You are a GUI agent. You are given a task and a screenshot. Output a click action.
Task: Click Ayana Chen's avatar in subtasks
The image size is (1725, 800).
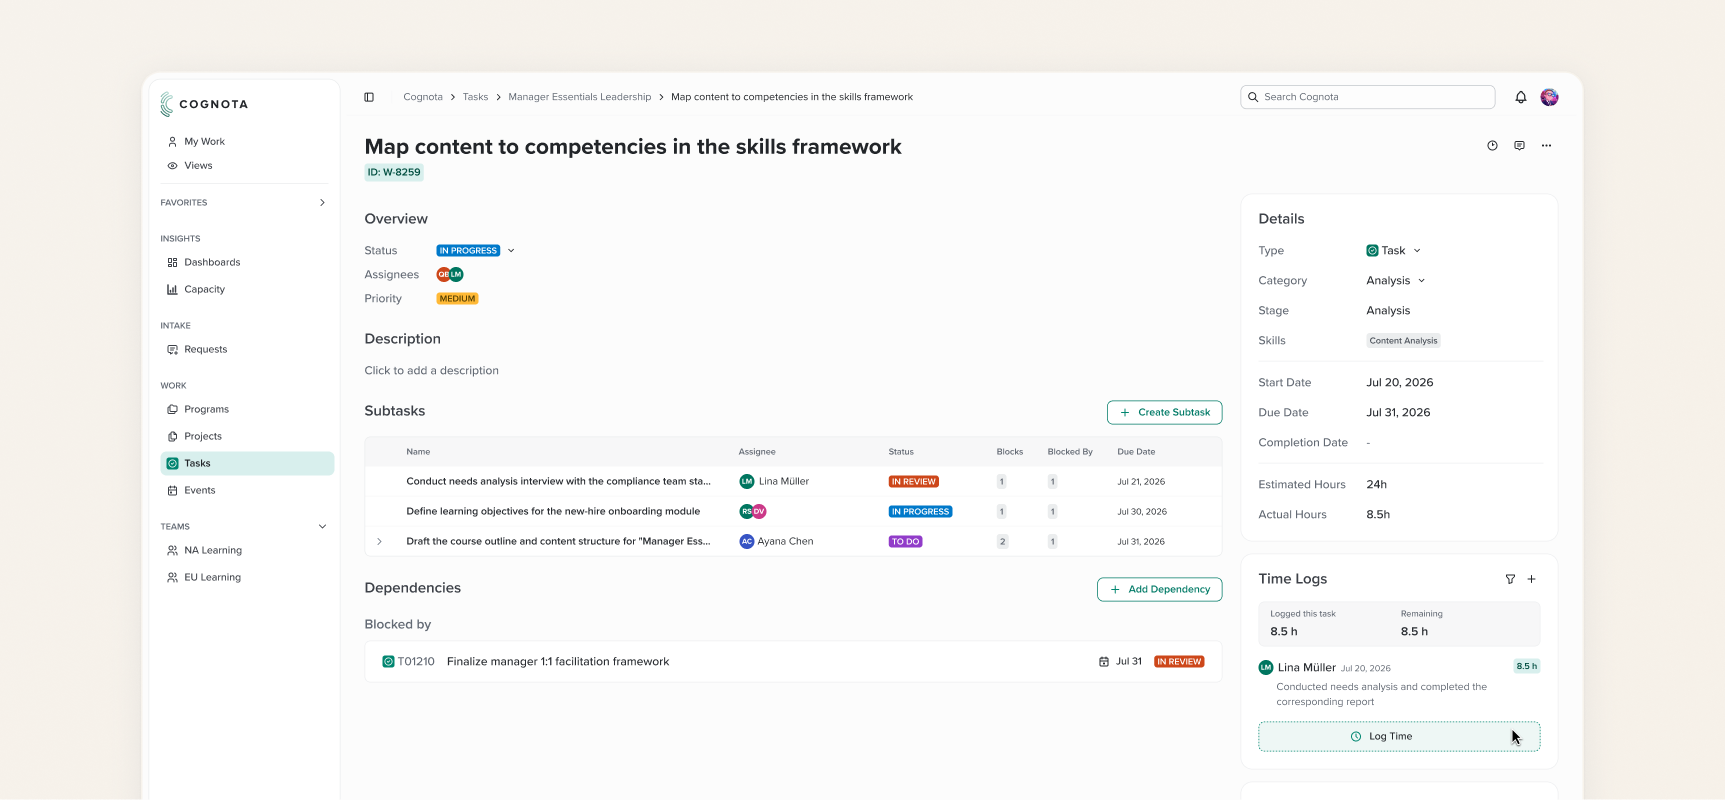pos(746,542)
